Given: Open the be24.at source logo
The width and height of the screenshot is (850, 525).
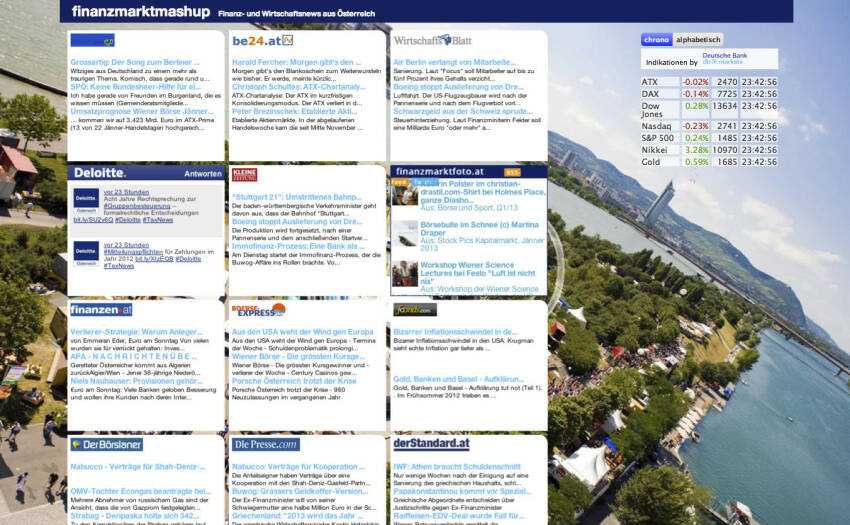Looking at the screenshot, I should 262,41.
